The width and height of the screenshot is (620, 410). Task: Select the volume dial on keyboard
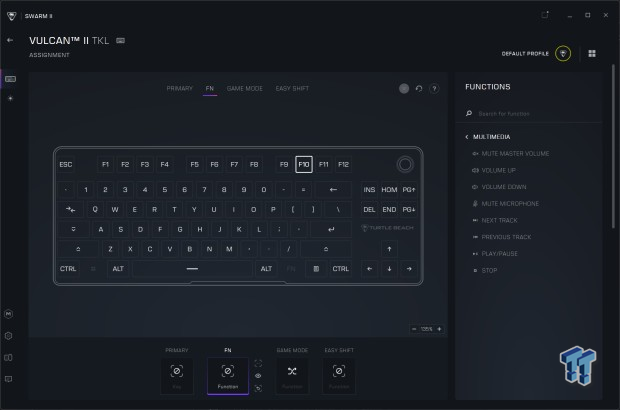[x=405, y=164]
